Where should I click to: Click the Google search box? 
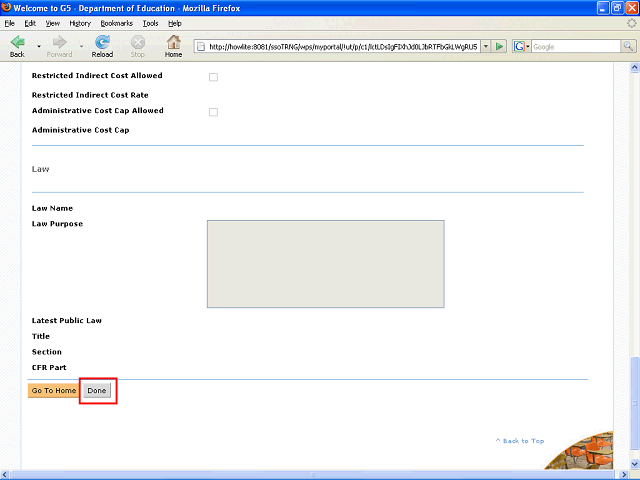[576, 47]
